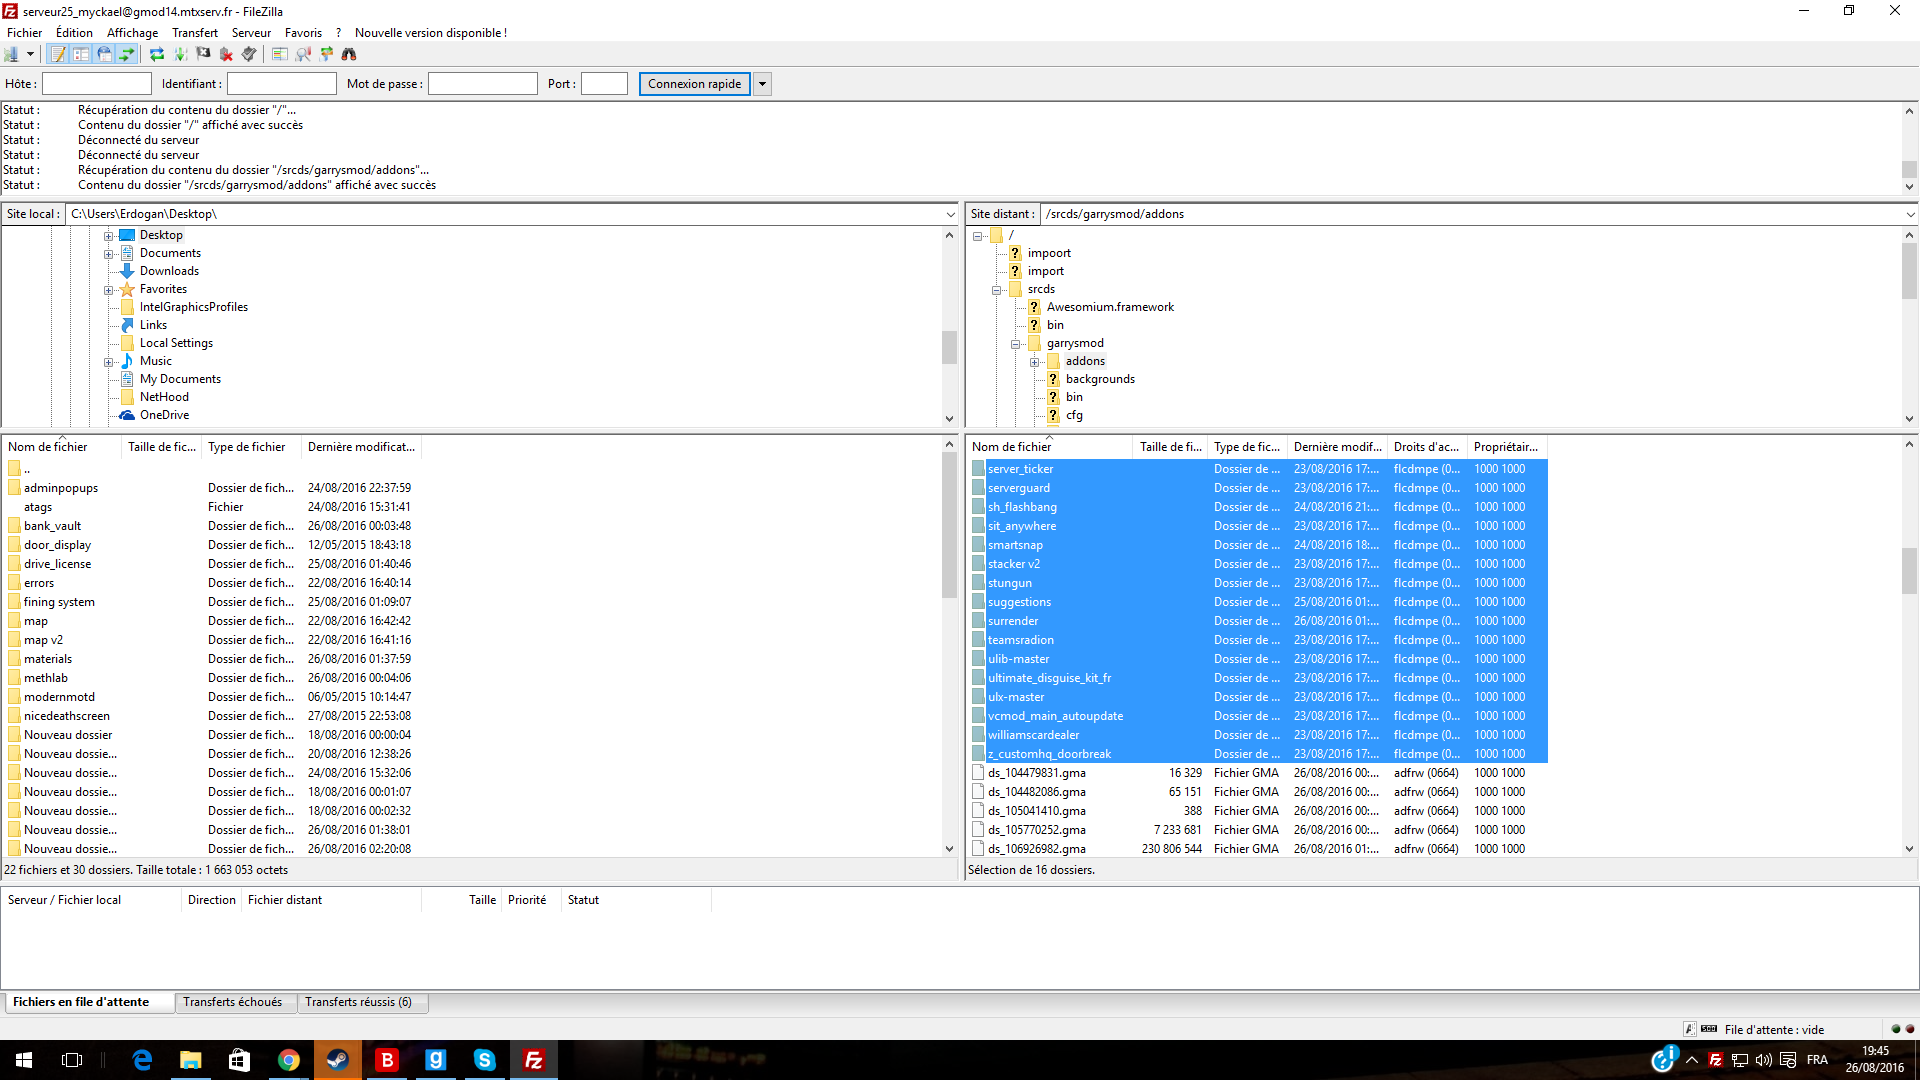1920x1080 pixels.
Task: Expand the srcds remote directory node
Action: [x=996, y=287]
